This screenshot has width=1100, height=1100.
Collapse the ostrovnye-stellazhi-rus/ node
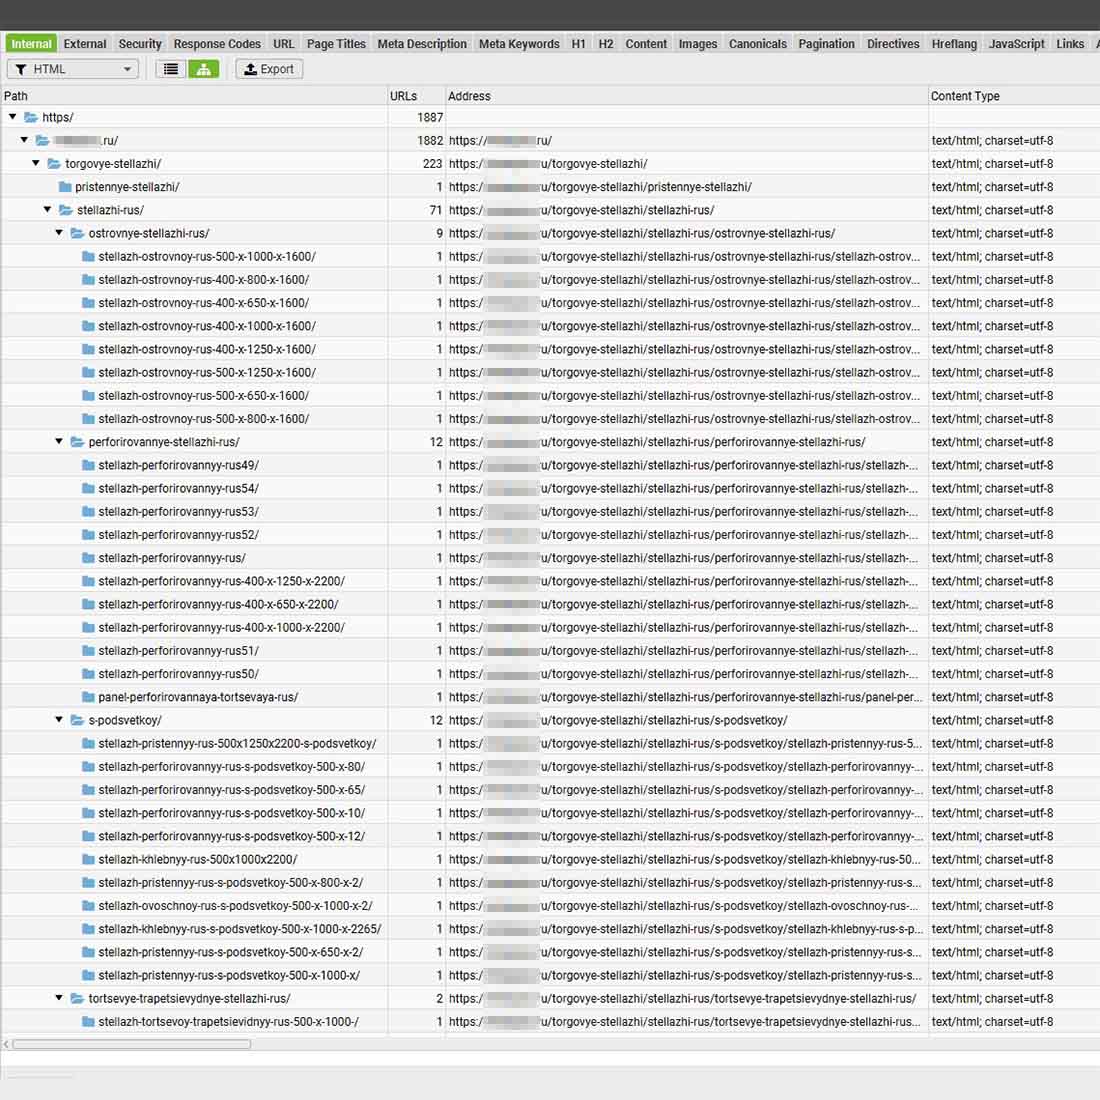[59, 233]
